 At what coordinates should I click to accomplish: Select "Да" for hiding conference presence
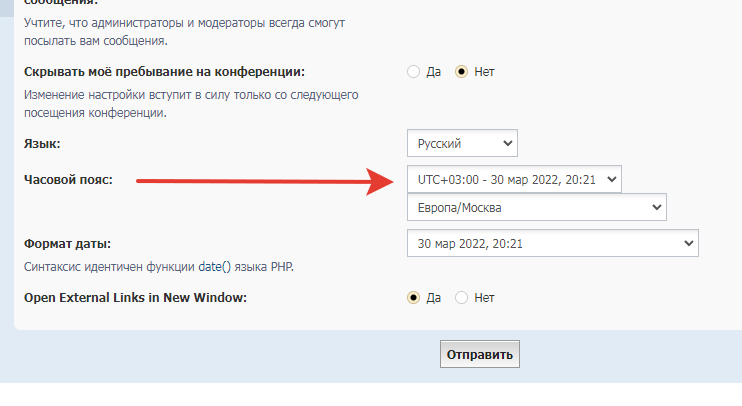(414, 72)
